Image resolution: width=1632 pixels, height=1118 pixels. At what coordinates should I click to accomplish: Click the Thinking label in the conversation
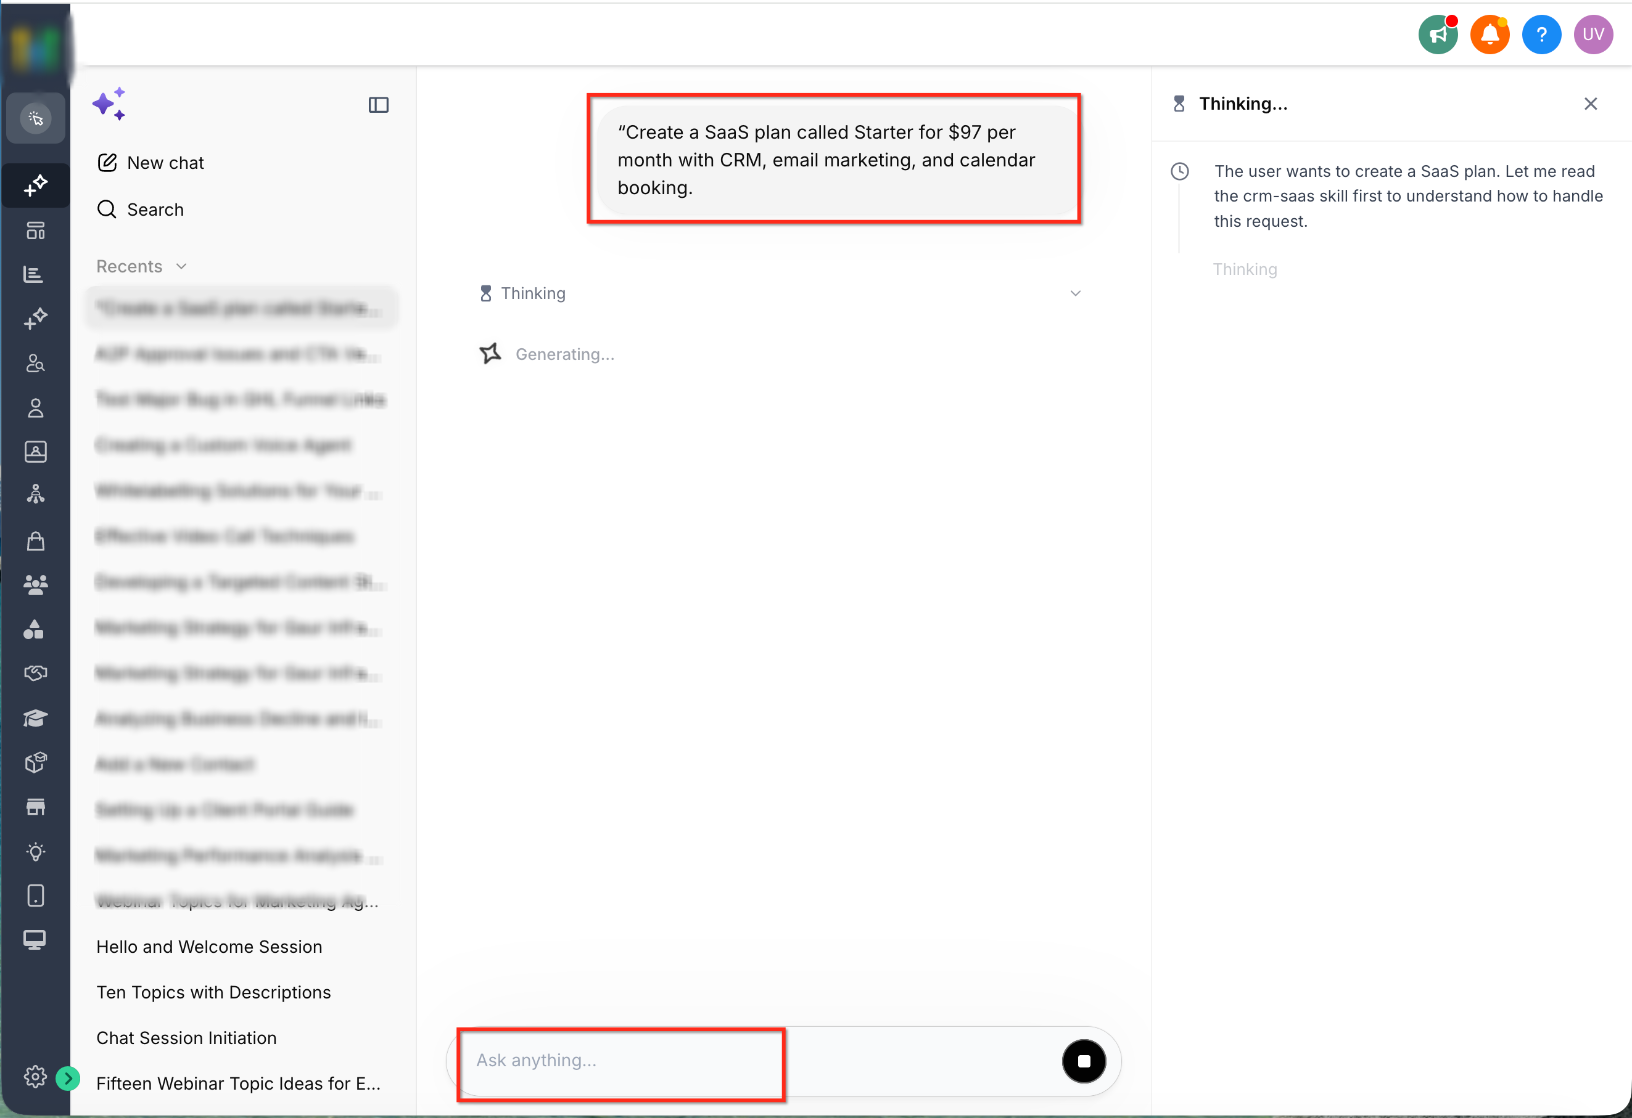533,294
